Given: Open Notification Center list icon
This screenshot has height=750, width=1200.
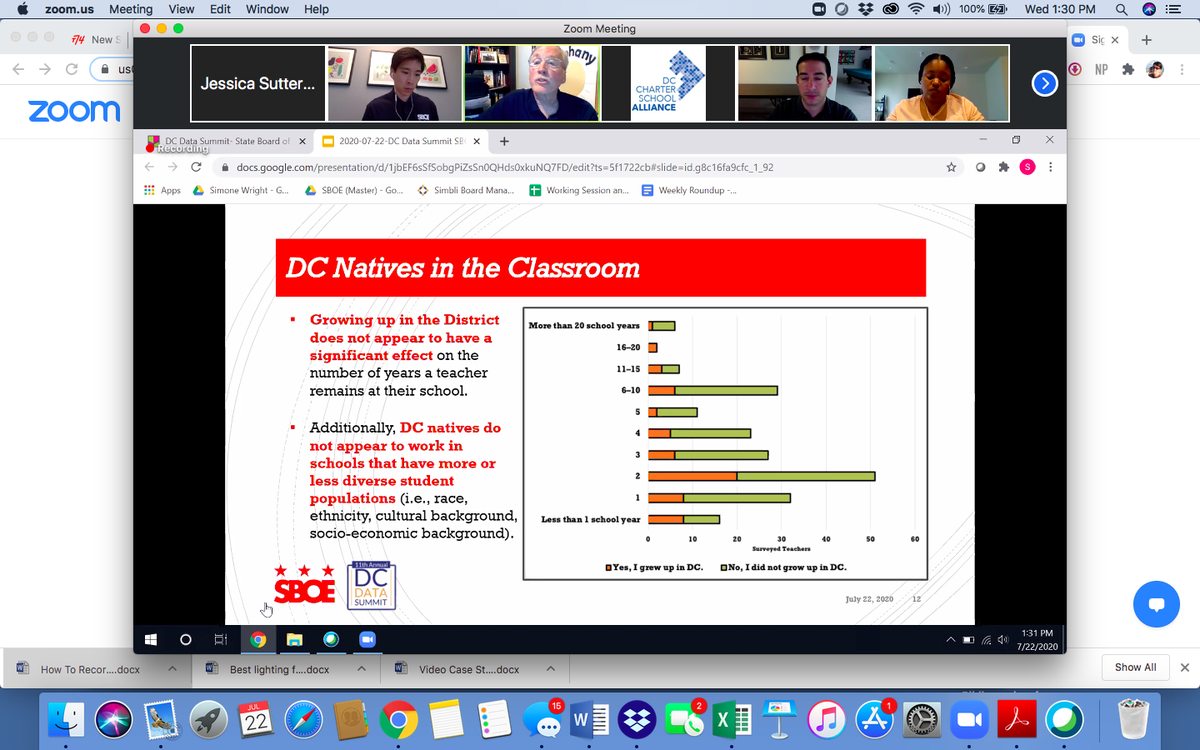Looking at the screenshot, I should pos(1174,9).
